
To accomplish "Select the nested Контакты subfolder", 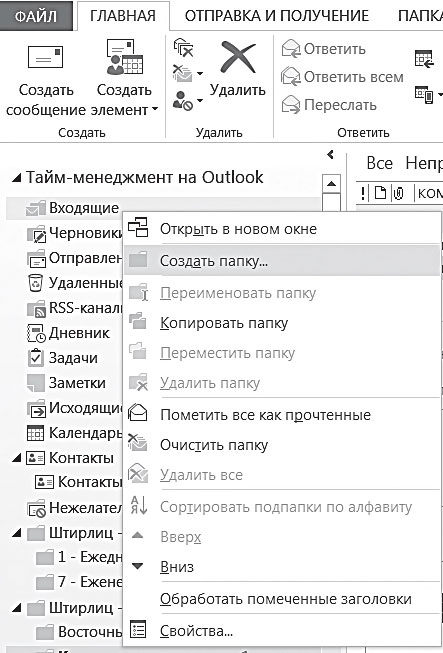I will pos(79,482).
